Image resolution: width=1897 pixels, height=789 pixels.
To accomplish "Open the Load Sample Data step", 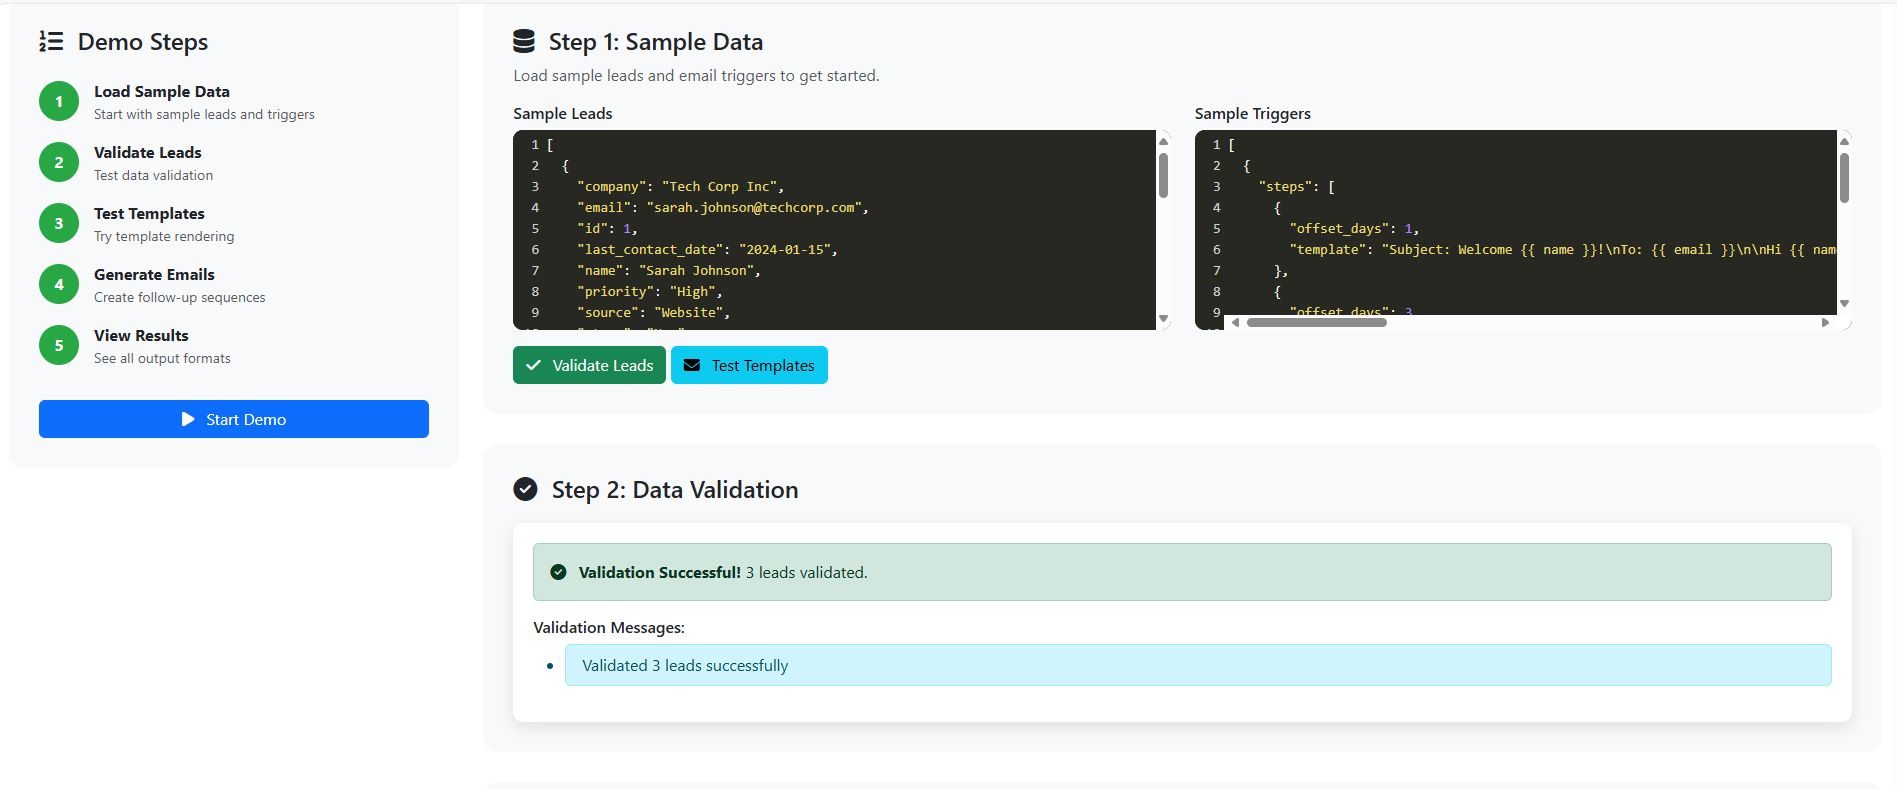I will [162, 92].
